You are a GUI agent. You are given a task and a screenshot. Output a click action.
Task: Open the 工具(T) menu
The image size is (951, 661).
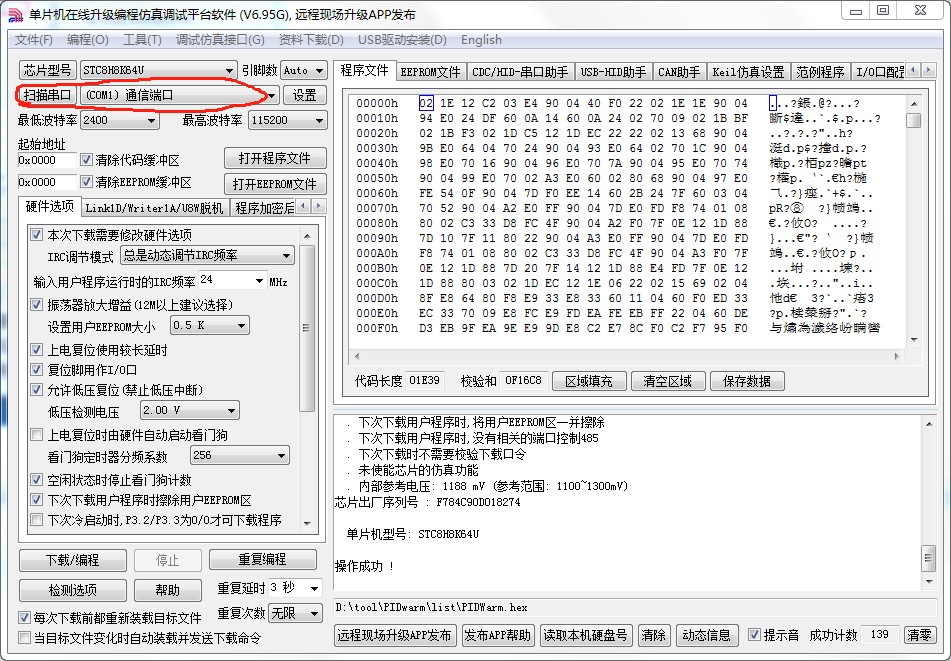pos(142,40)
